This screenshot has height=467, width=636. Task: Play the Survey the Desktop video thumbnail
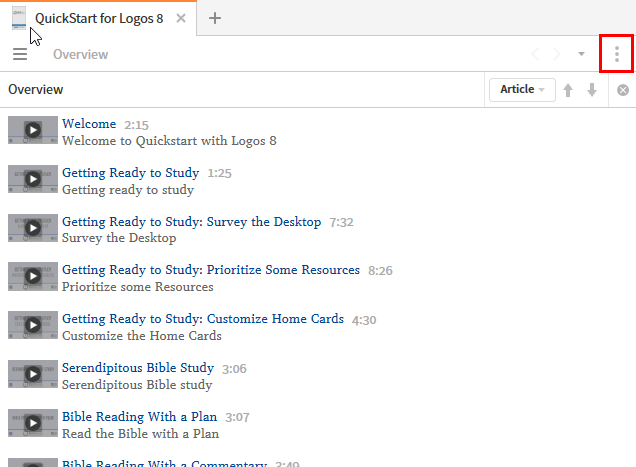point(33,228)
